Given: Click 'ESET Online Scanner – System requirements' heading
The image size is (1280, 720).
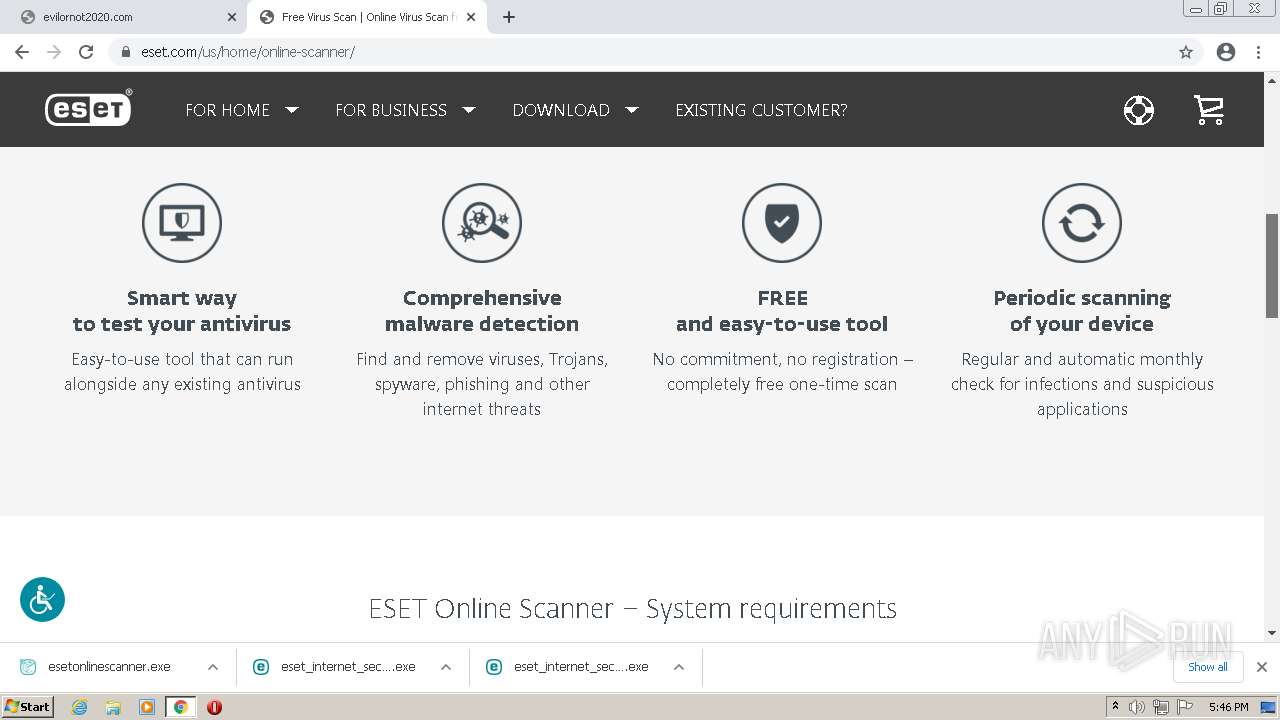Looking at the screenshot, I should click(x=633, y=608).
